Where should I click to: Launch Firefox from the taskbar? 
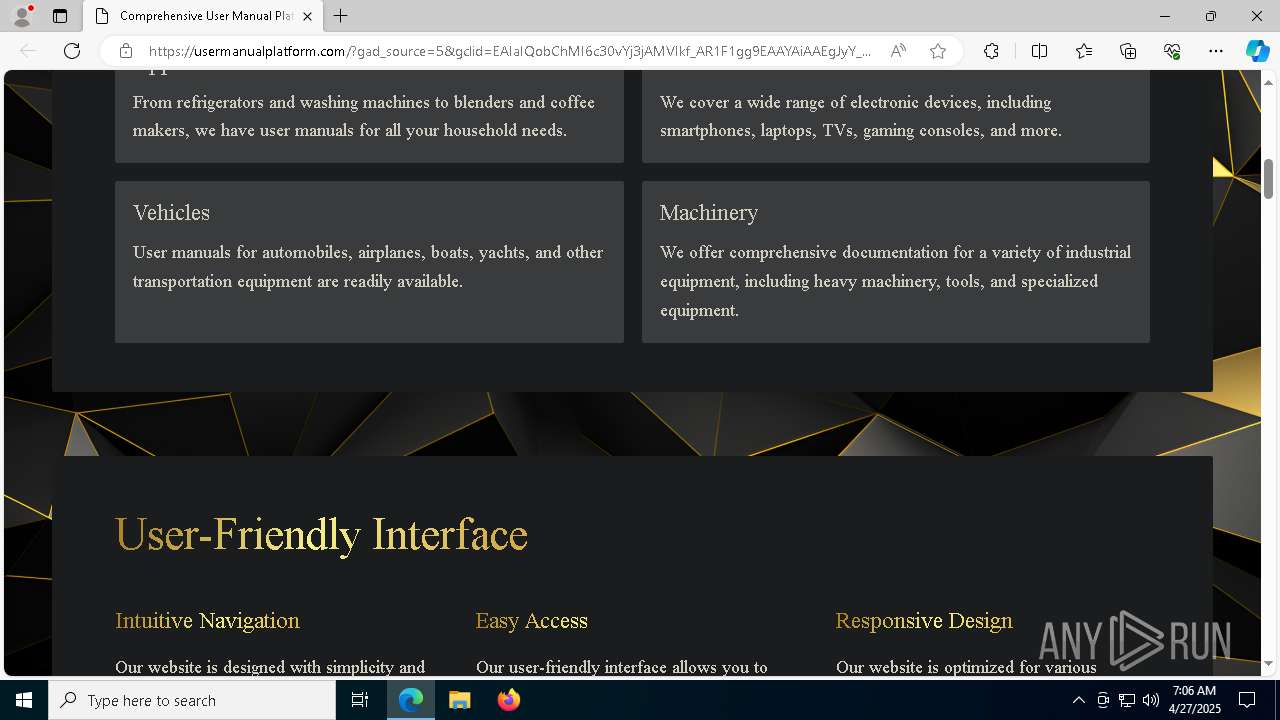pyautogui.click(x=508, y=700)
